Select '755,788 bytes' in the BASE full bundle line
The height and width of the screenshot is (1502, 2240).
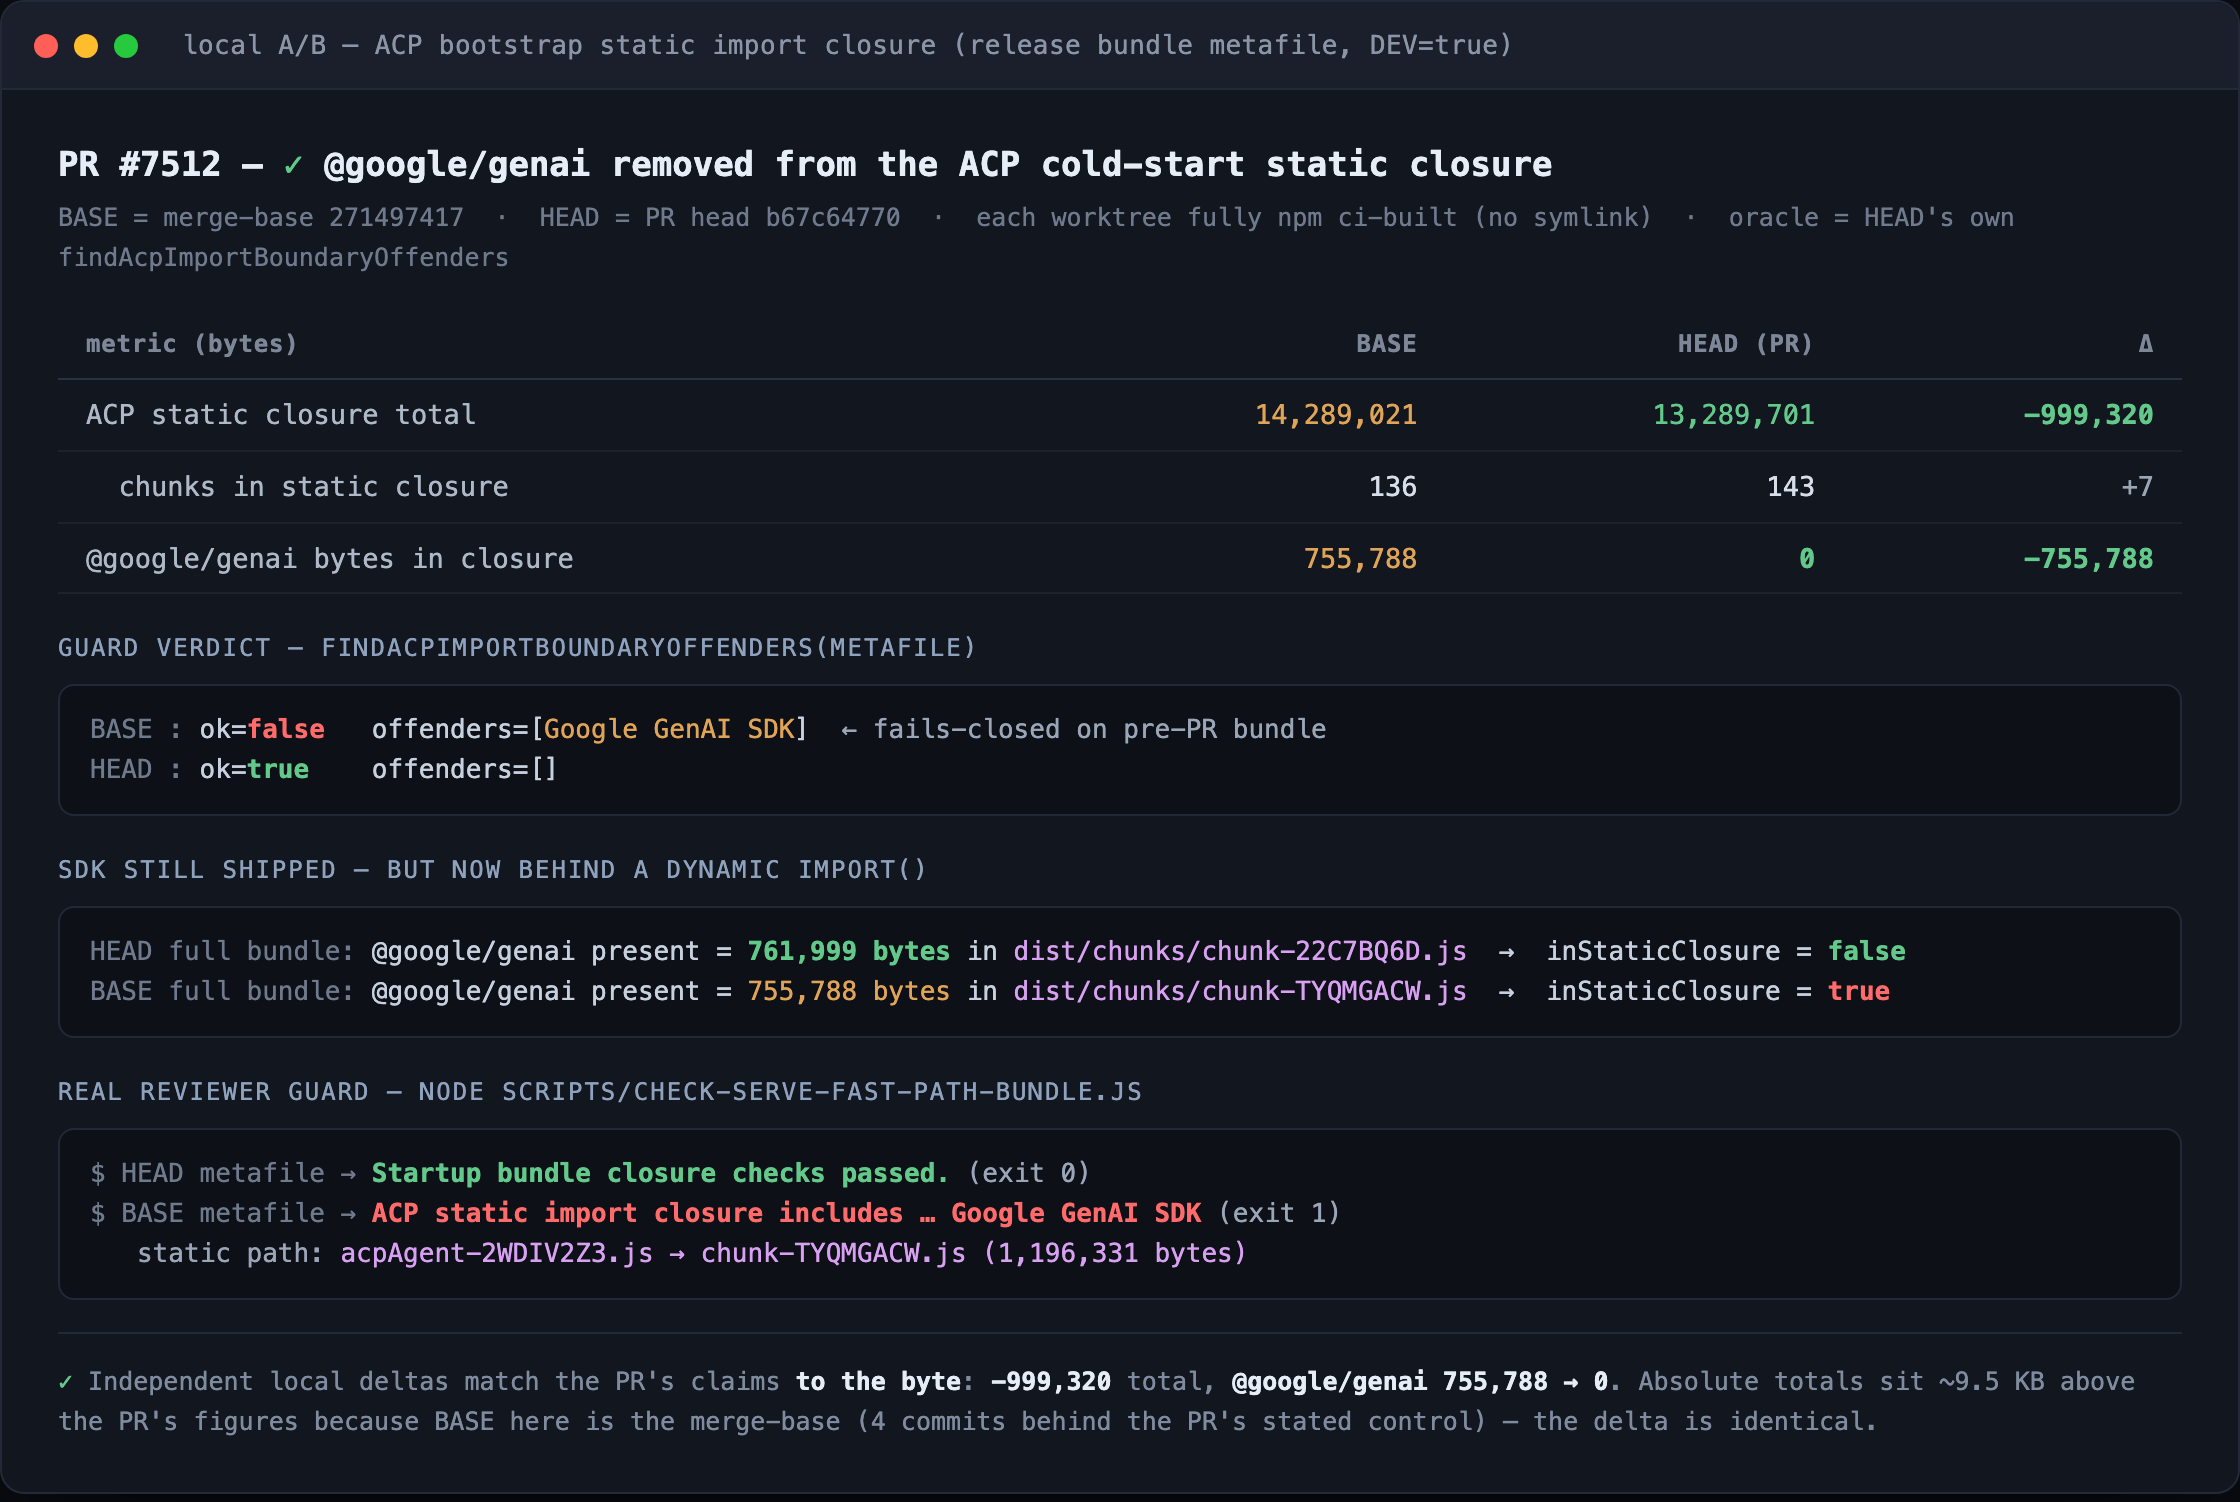[x=849, y=992]
